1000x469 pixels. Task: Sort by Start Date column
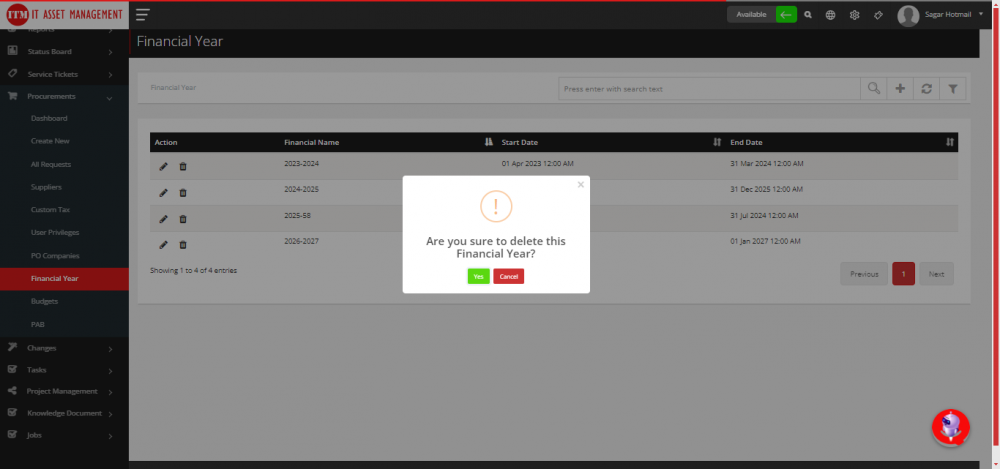717,142
